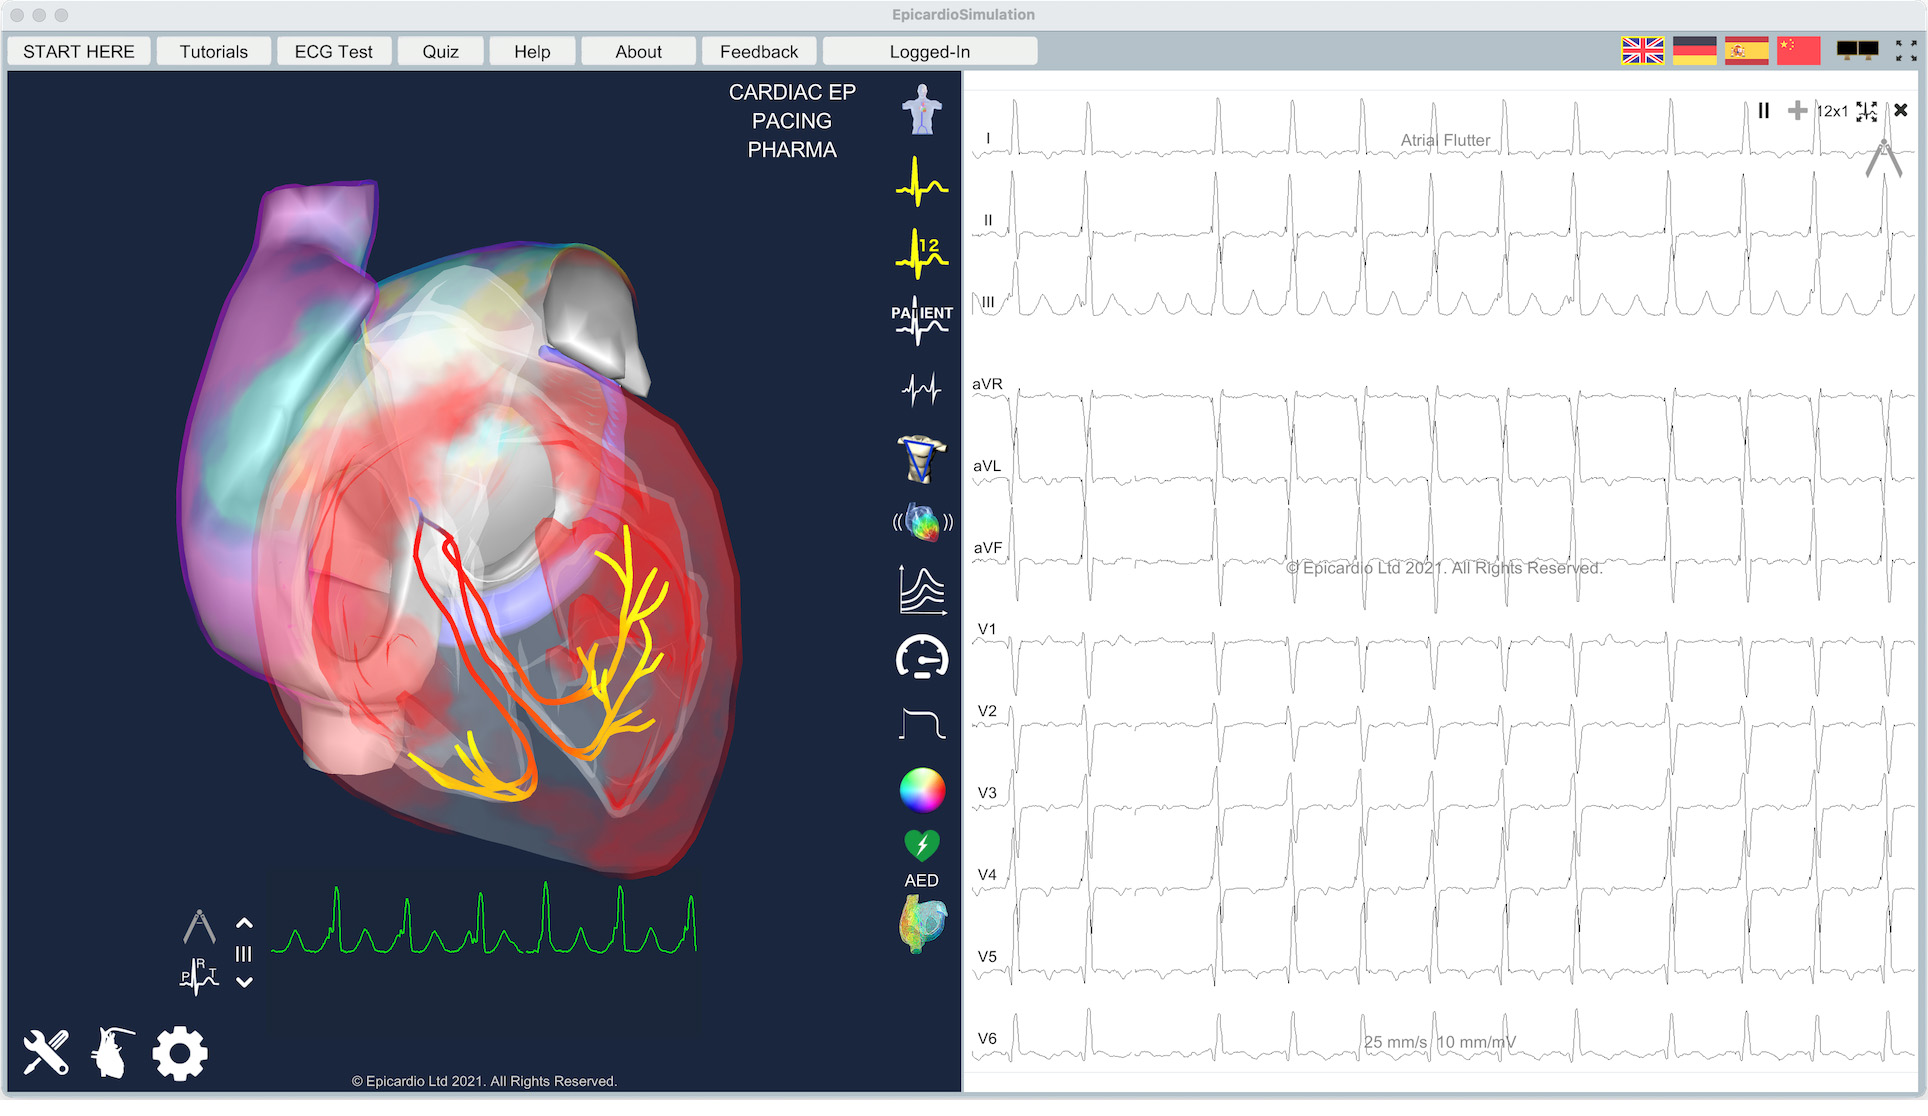Open the Tutorials menu
1928x1116 pixels.
[x=213, y=51]
